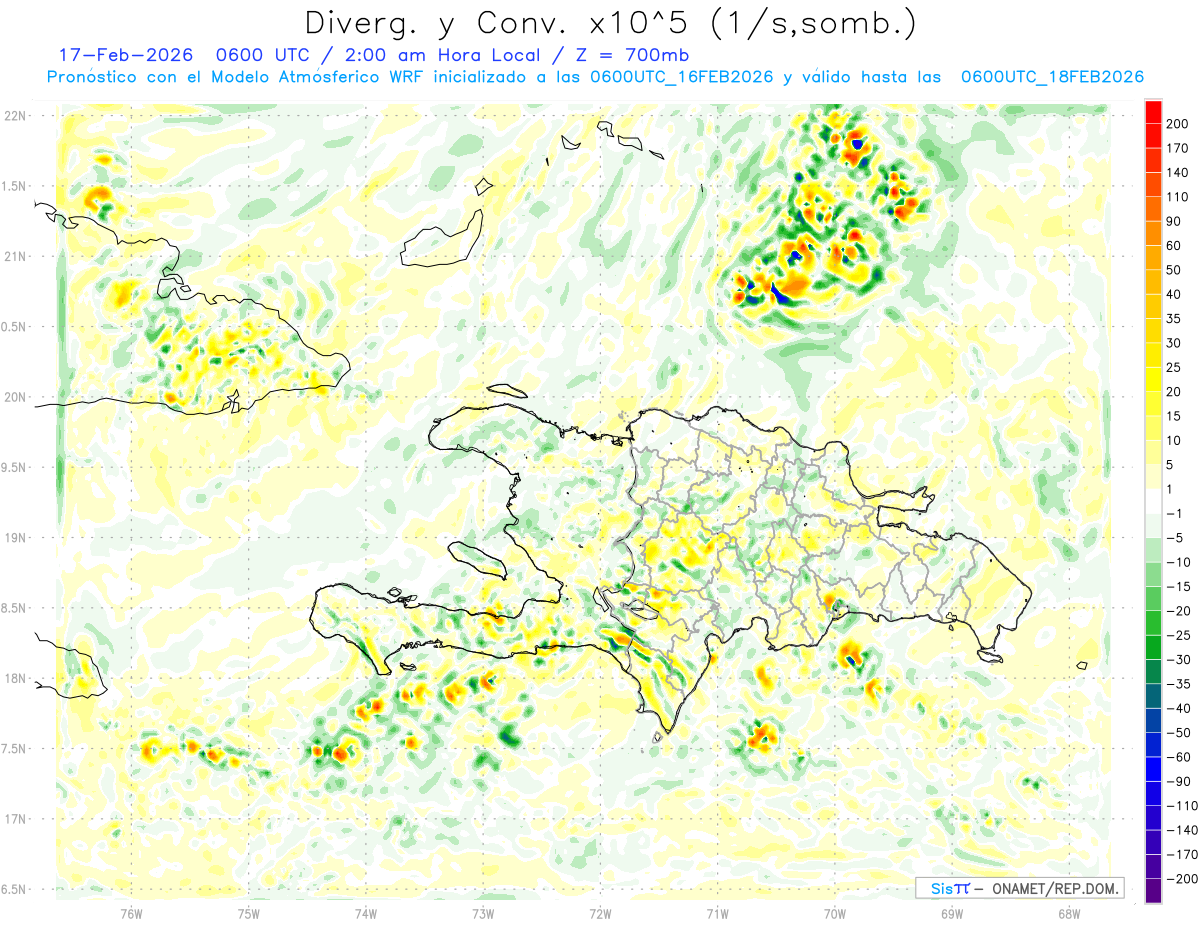Click the '74W' longitude label
1200x927 pixels.
pos(365,912)
